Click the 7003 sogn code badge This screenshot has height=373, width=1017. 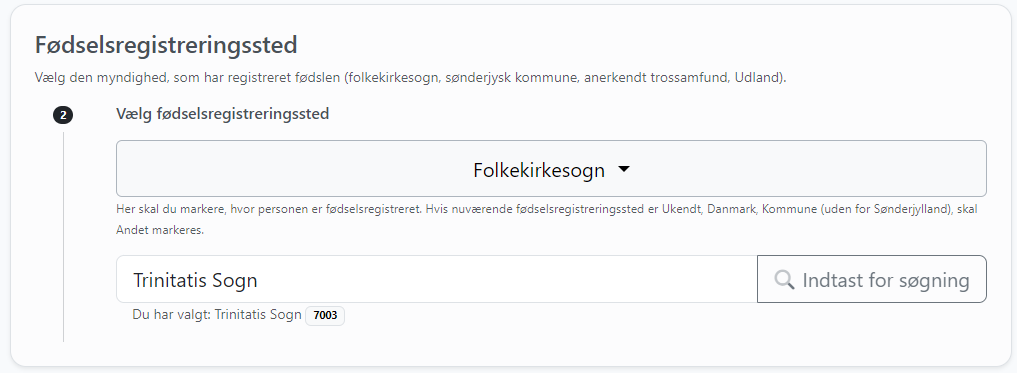(325, 316)
